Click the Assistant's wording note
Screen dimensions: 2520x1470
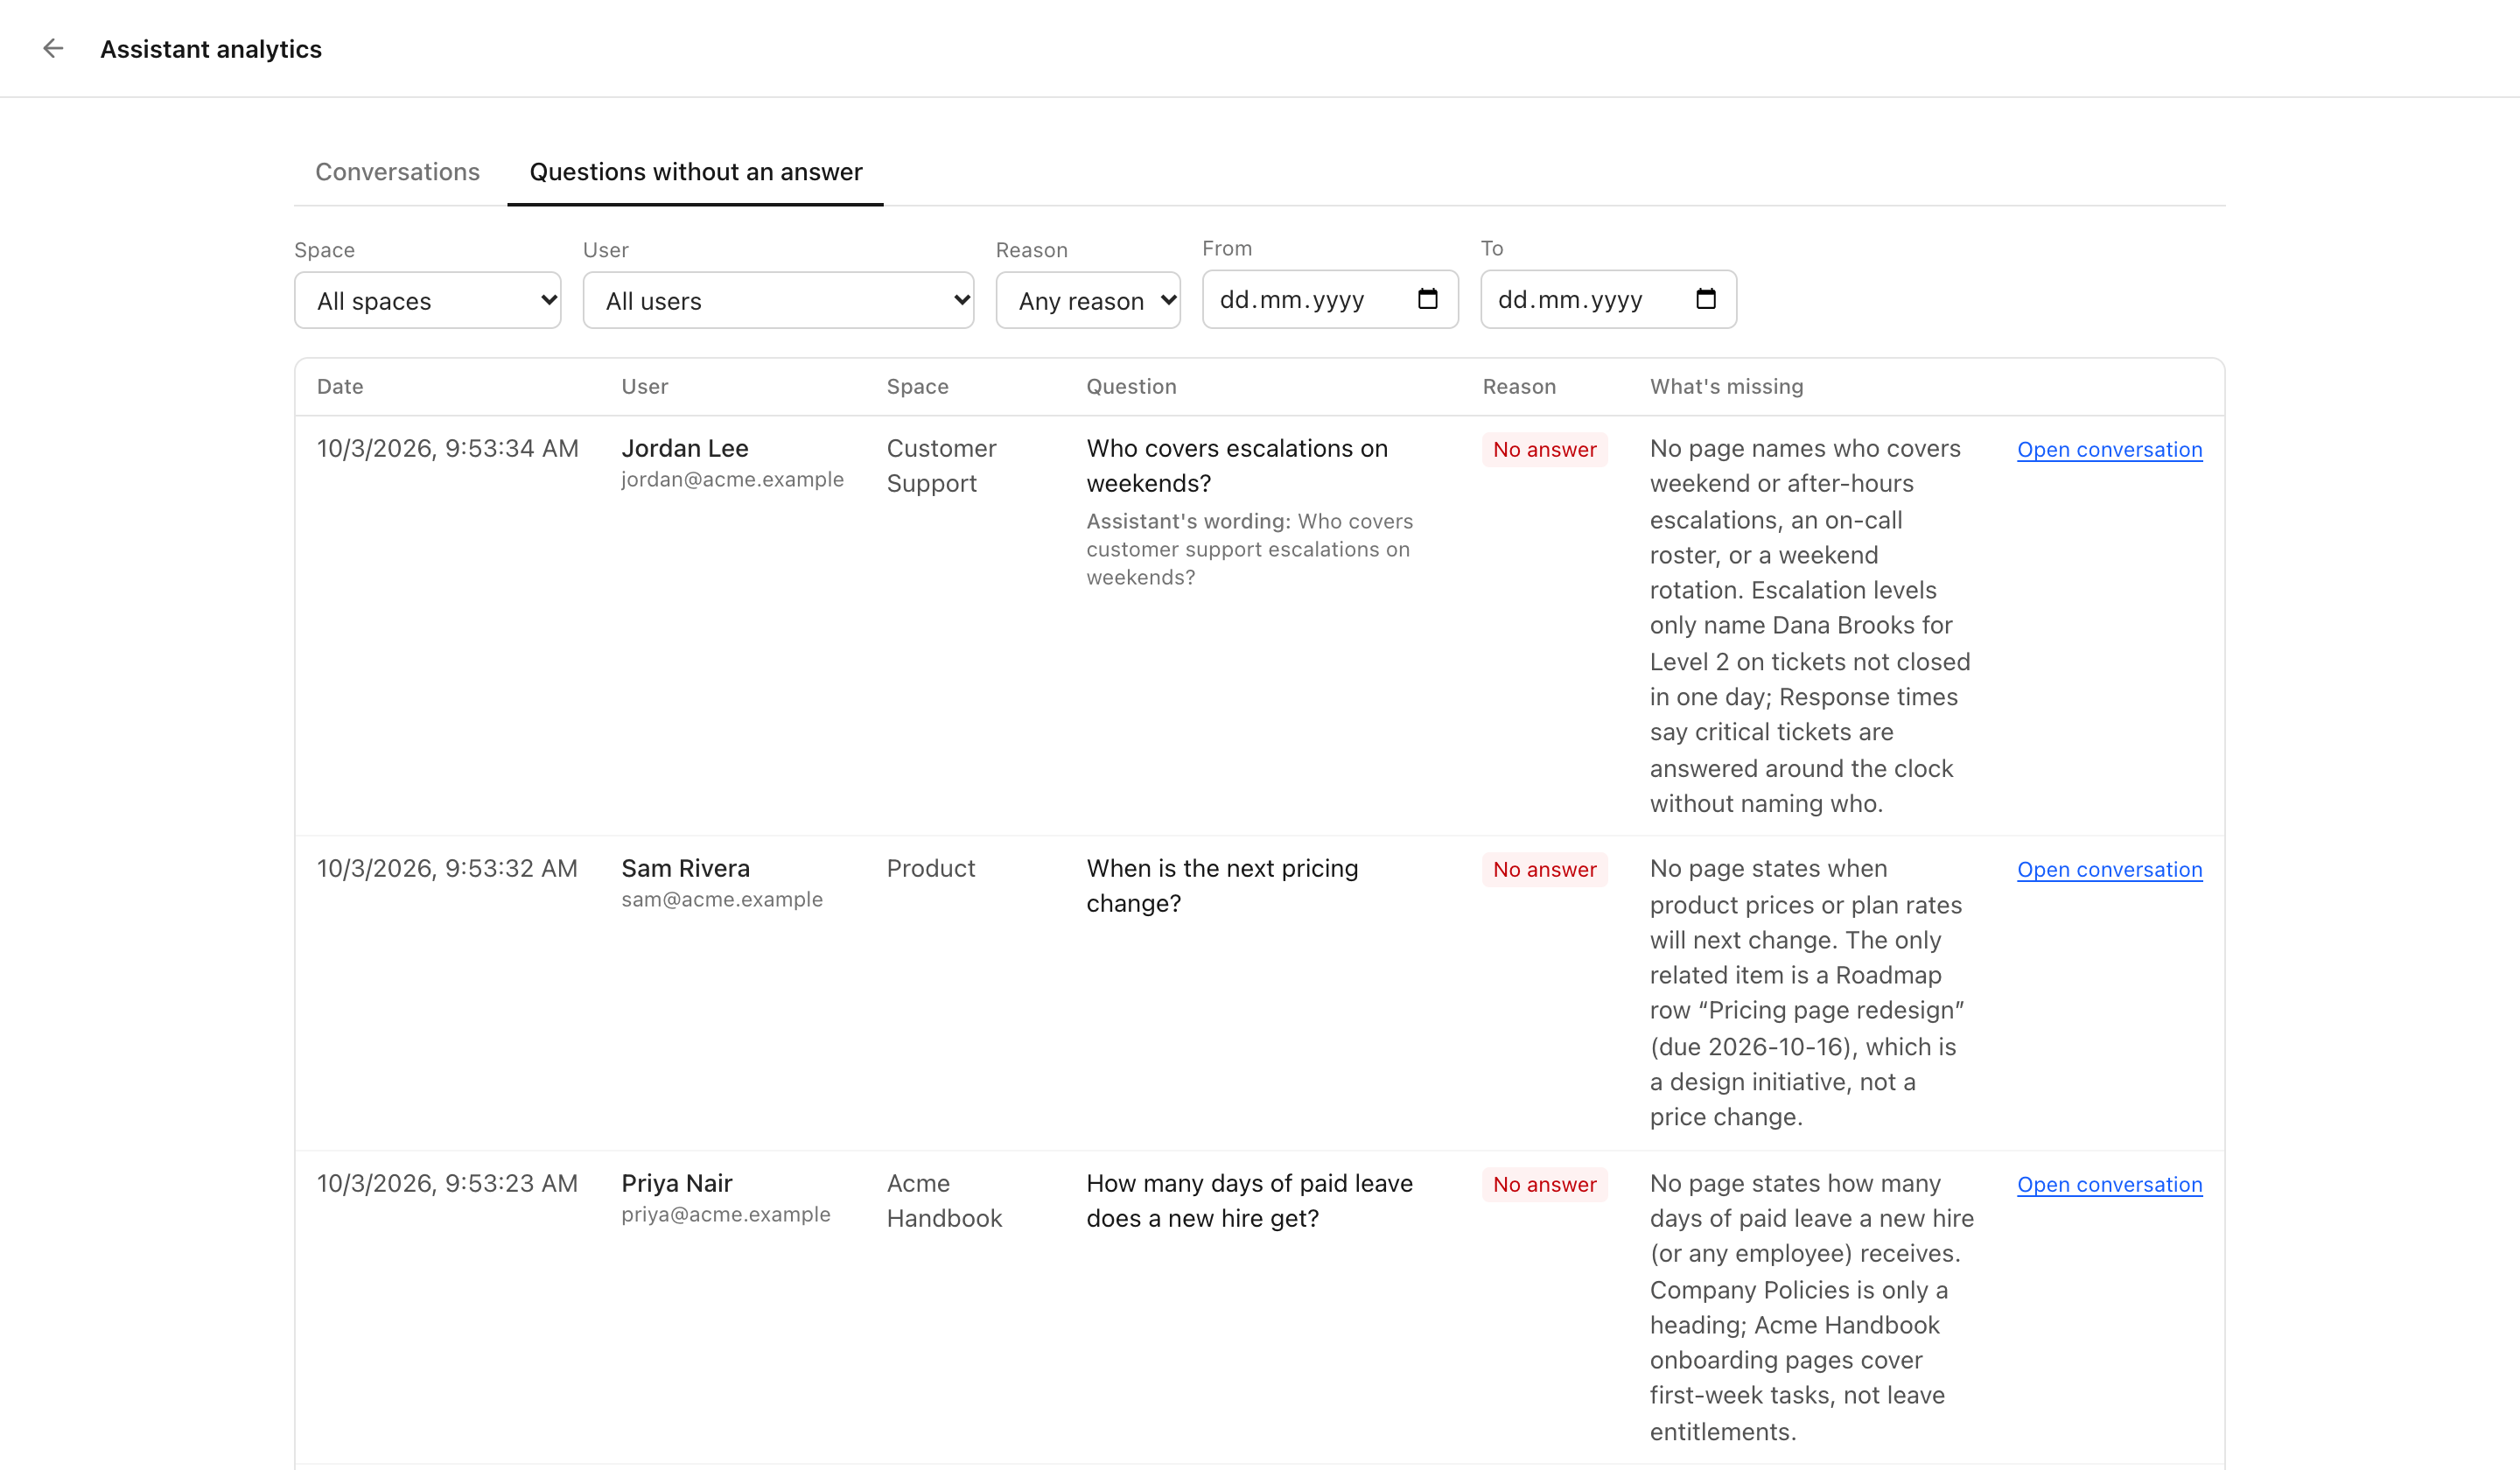pos(1249,550)
